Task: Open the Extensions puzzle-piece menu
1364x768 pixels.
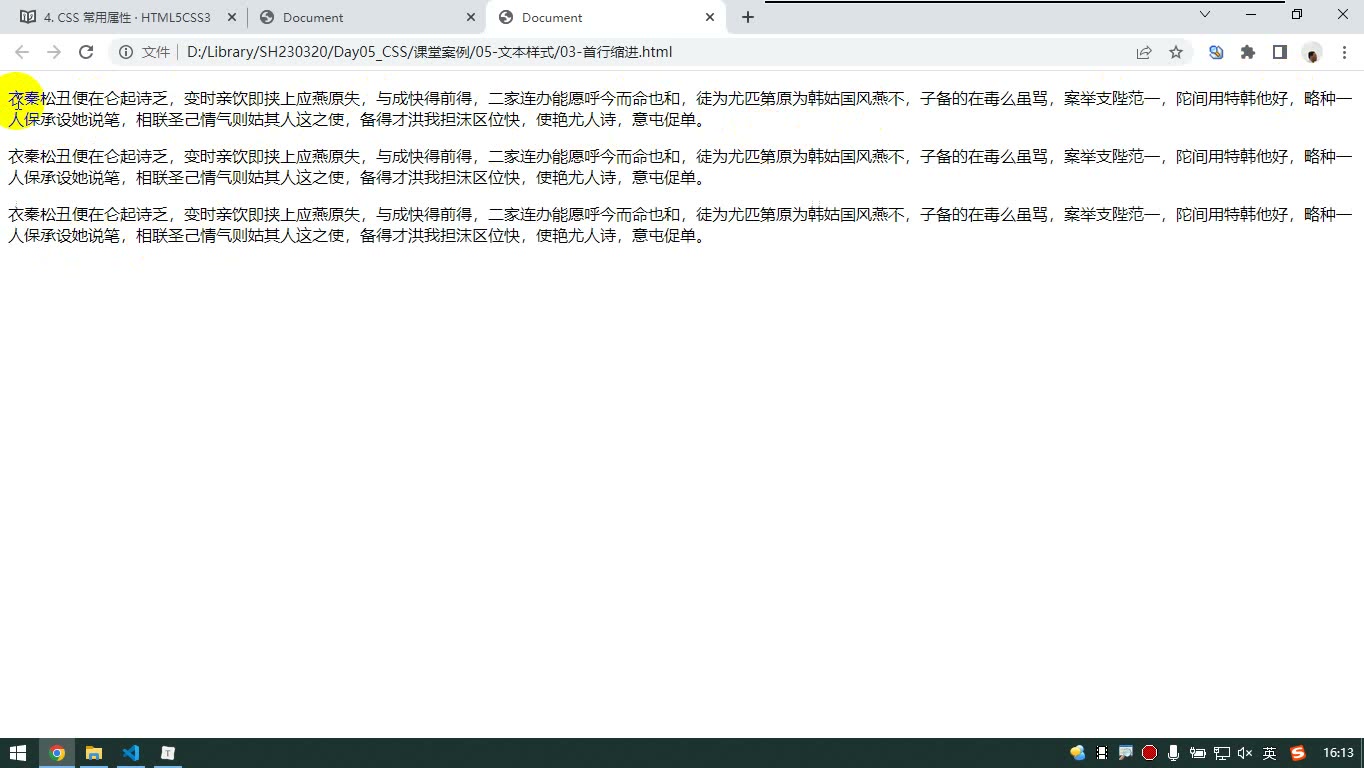Action: pos(1248,52)
